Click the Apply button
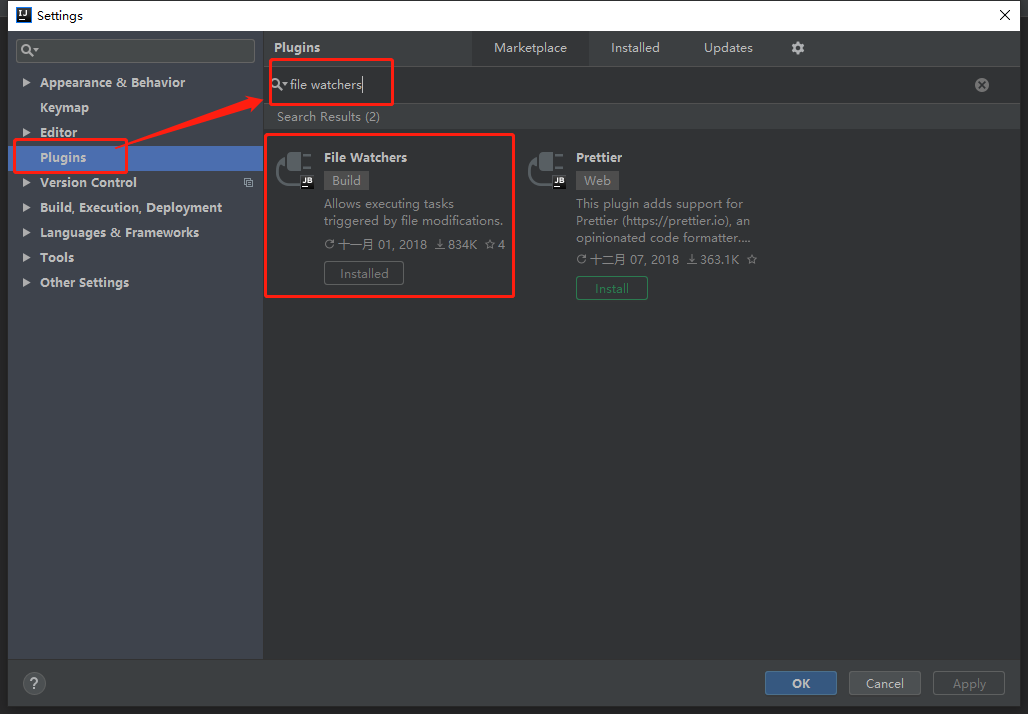Image resolution: width=1028 pixels, height=714 pixels. pos(969,683)
